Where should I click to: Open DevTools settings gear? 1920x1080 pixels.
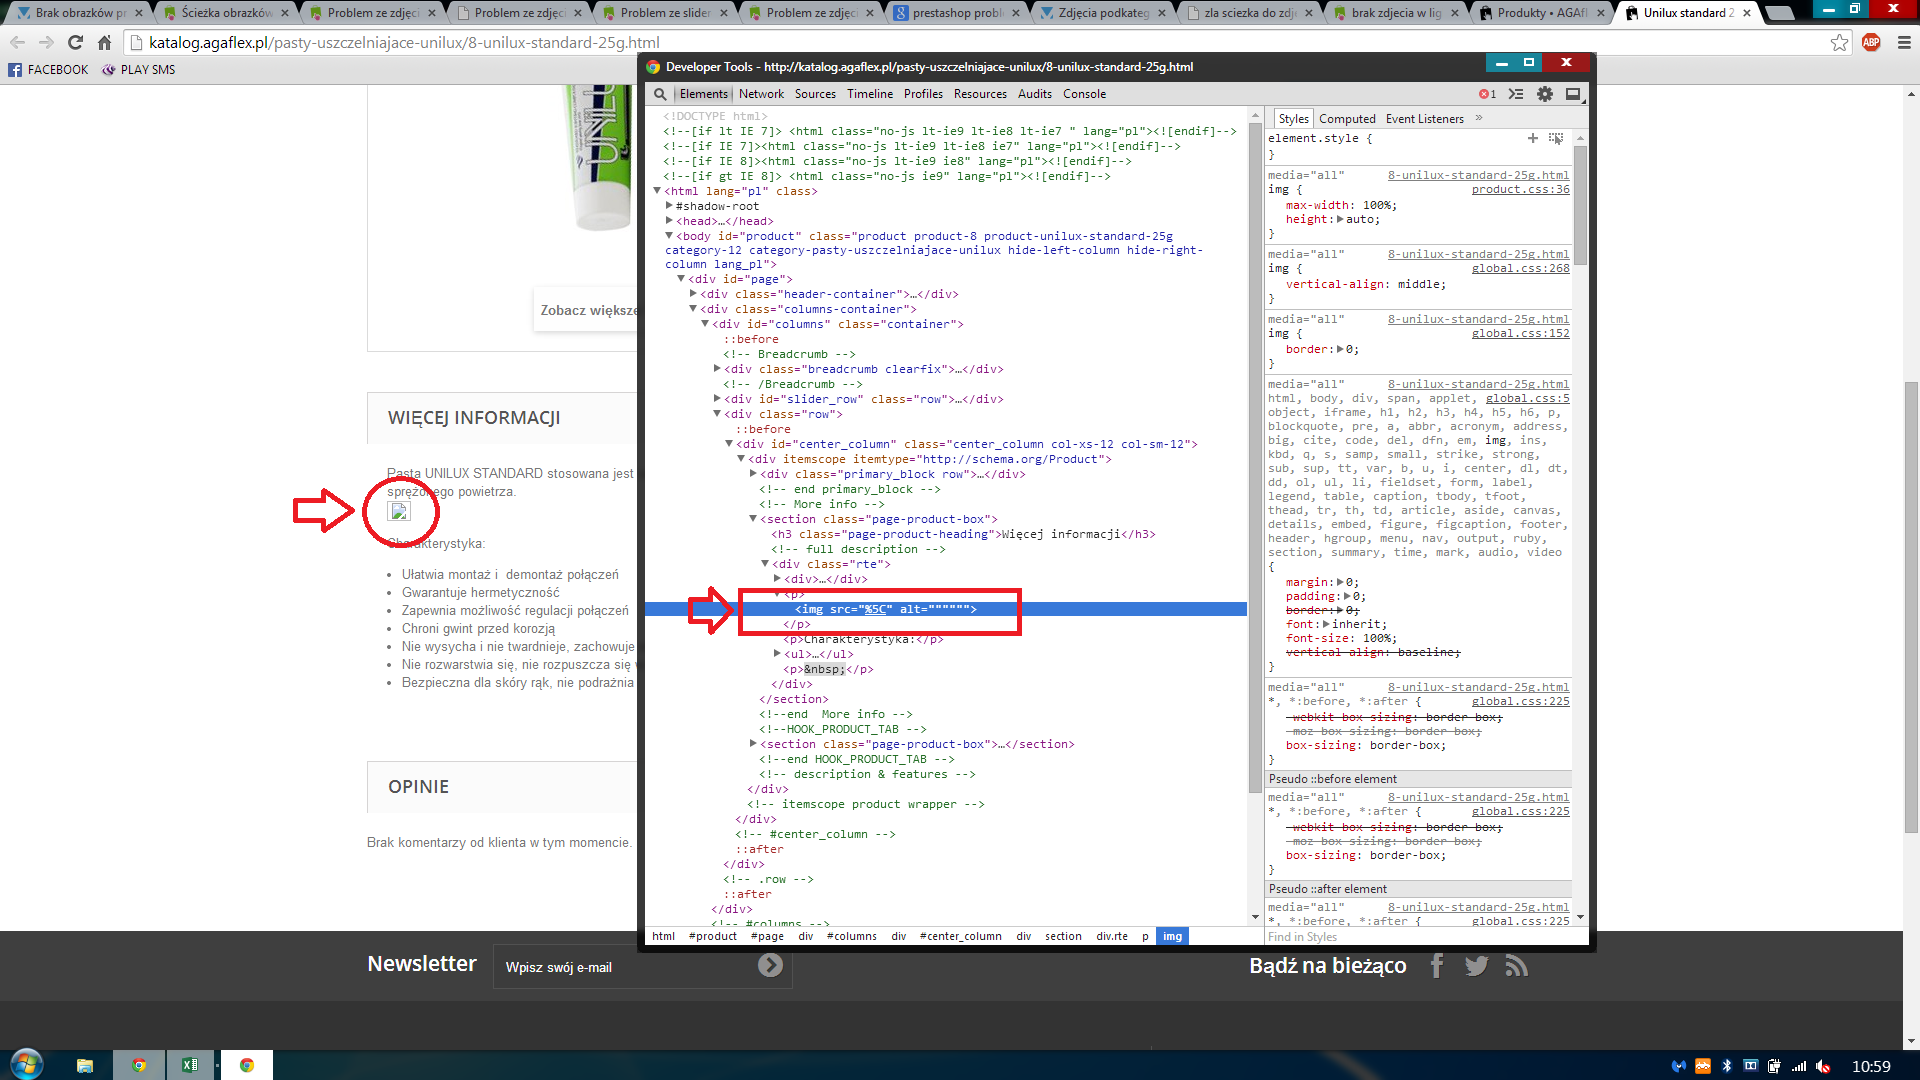pos(1545,94)
